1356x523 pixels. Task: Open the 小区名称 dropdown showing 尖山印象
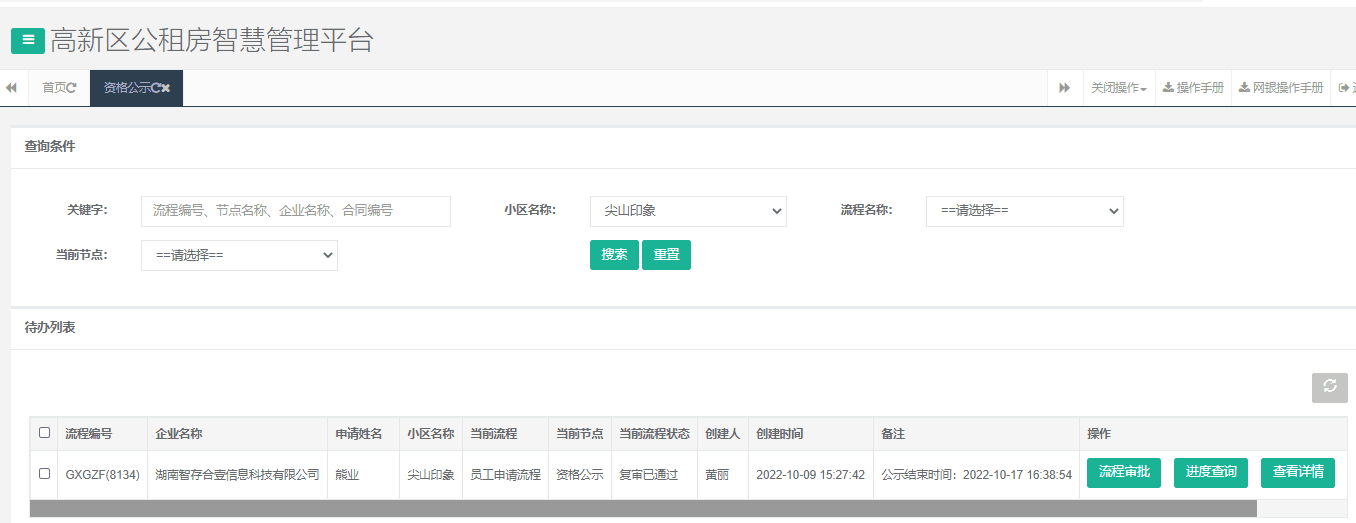[688, 211]
